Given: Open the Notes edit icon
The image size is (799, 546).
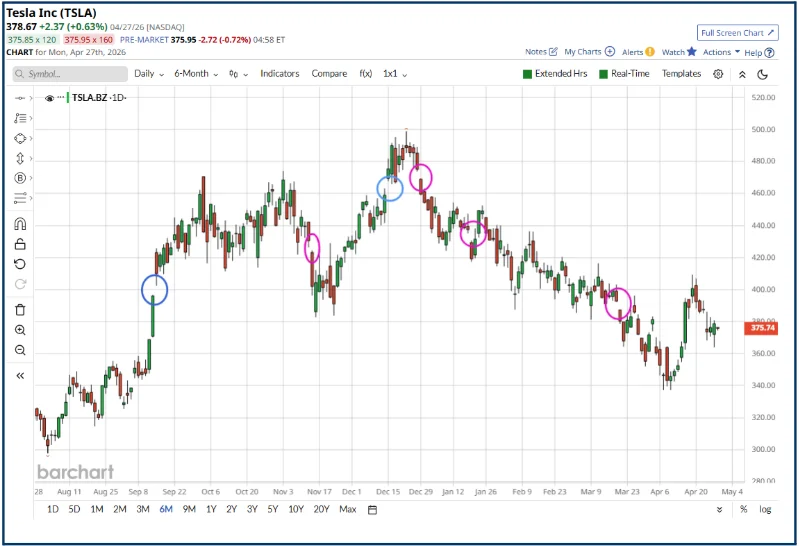Looking at the screenshot, I should pyautogui.click(x=553, y=51).
